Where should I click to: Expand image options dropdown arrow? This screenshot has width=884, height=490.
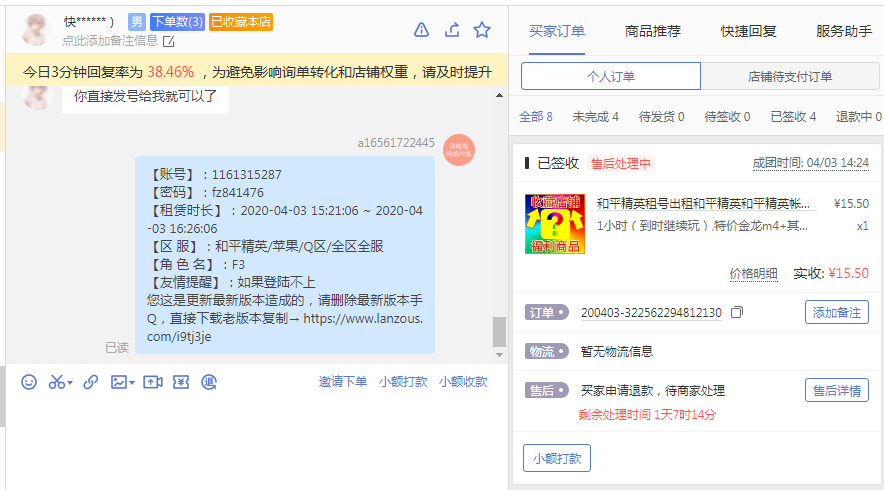click(132, 383)
